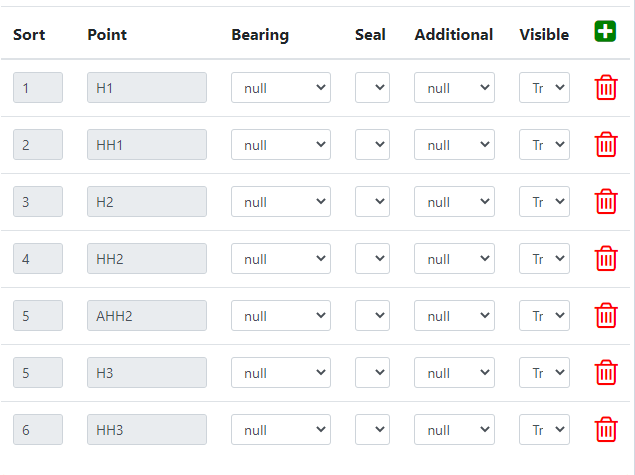The image size is (635, 475).
Task: Delete the H1 row with trash icon
Action: point(606,87)
